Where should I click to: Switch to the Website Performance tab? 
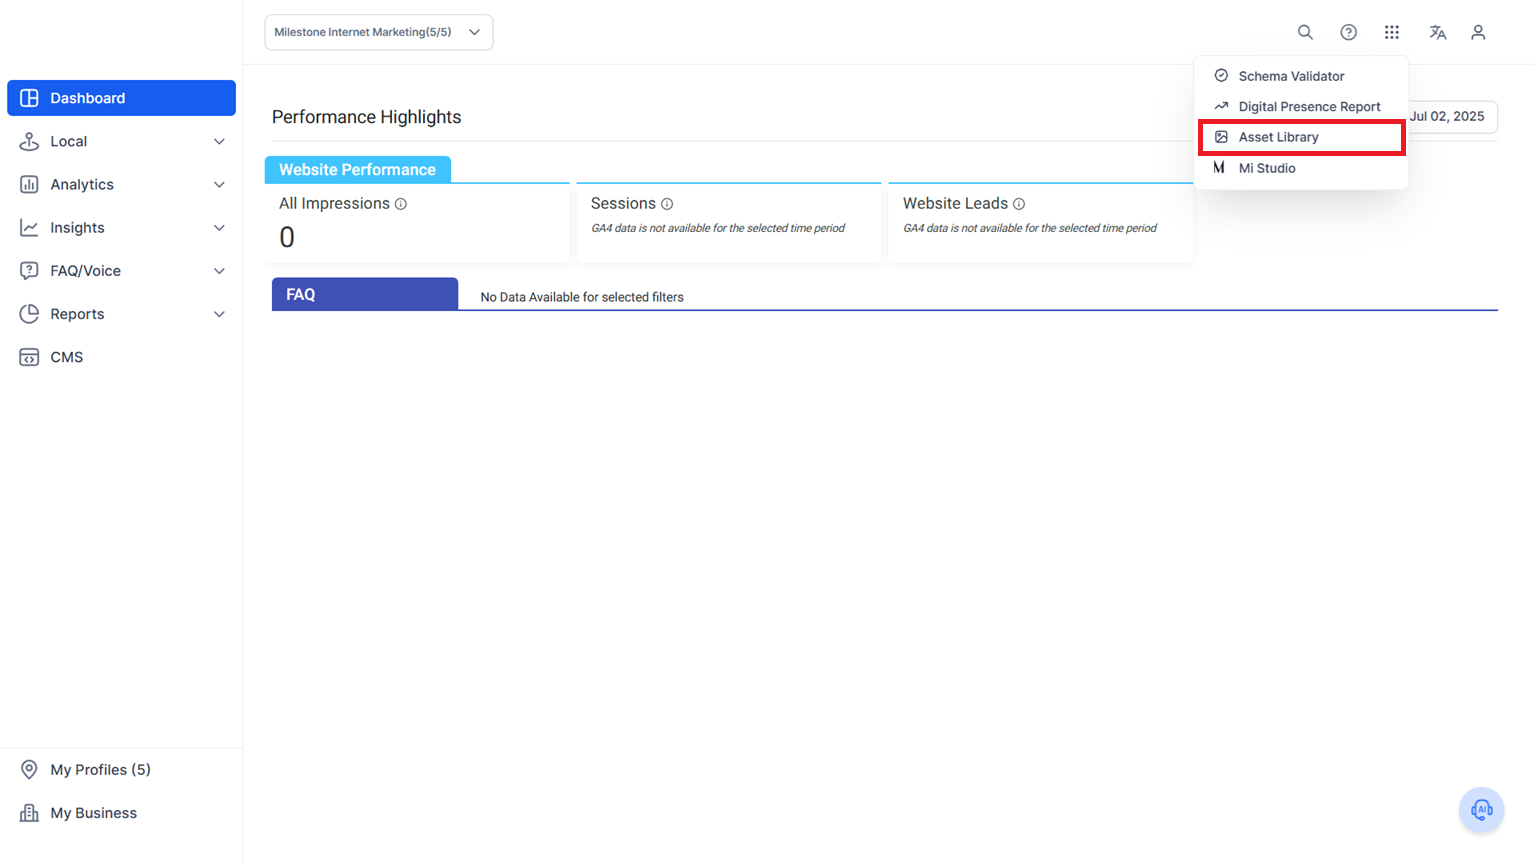(358, 169)
